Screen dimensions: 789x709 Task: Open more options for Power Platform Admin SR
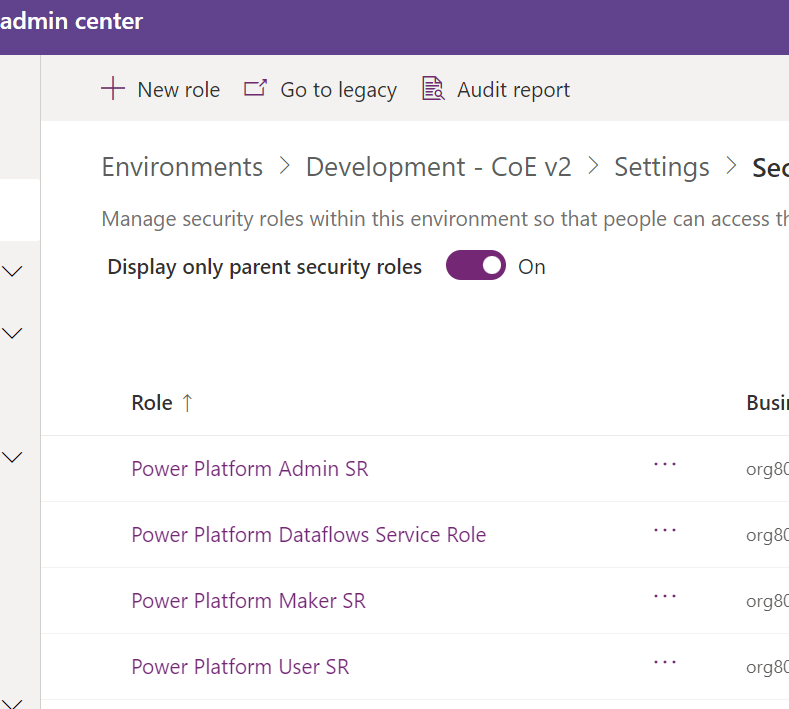point(665,465)
